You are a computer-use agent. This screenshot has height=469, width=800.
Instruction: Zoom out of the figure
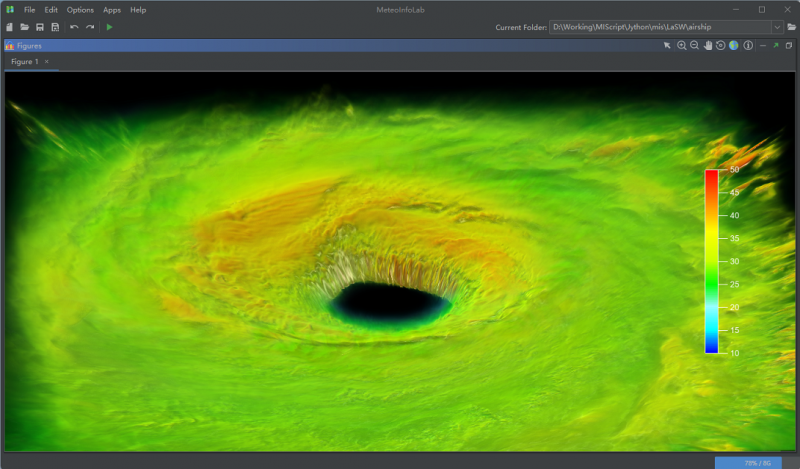click(694, 46)
